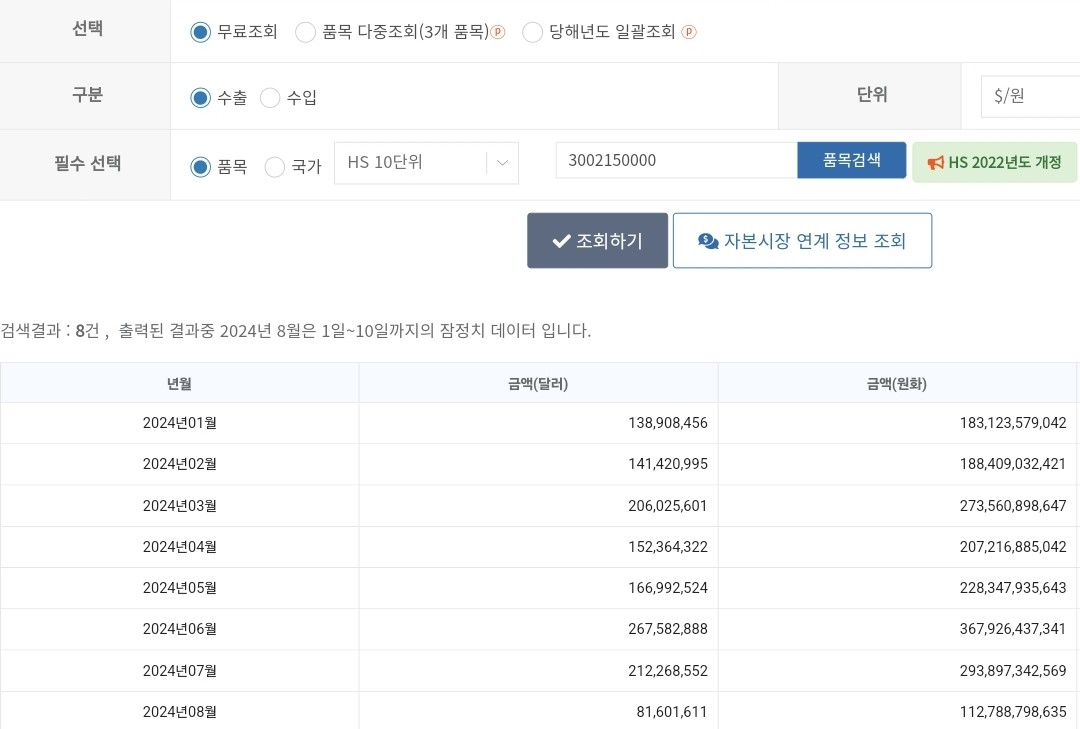Click won amount 293,897,342,569
The height and width of the screenshot is (729, 1080).
1012,670
